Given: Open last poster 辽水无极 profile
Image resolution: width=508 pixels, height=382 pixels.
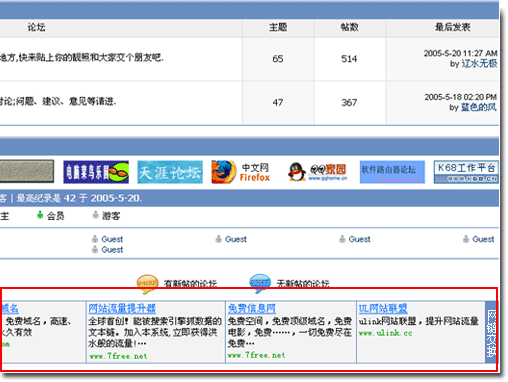Looking at the screenshot, I should (479, 63).
